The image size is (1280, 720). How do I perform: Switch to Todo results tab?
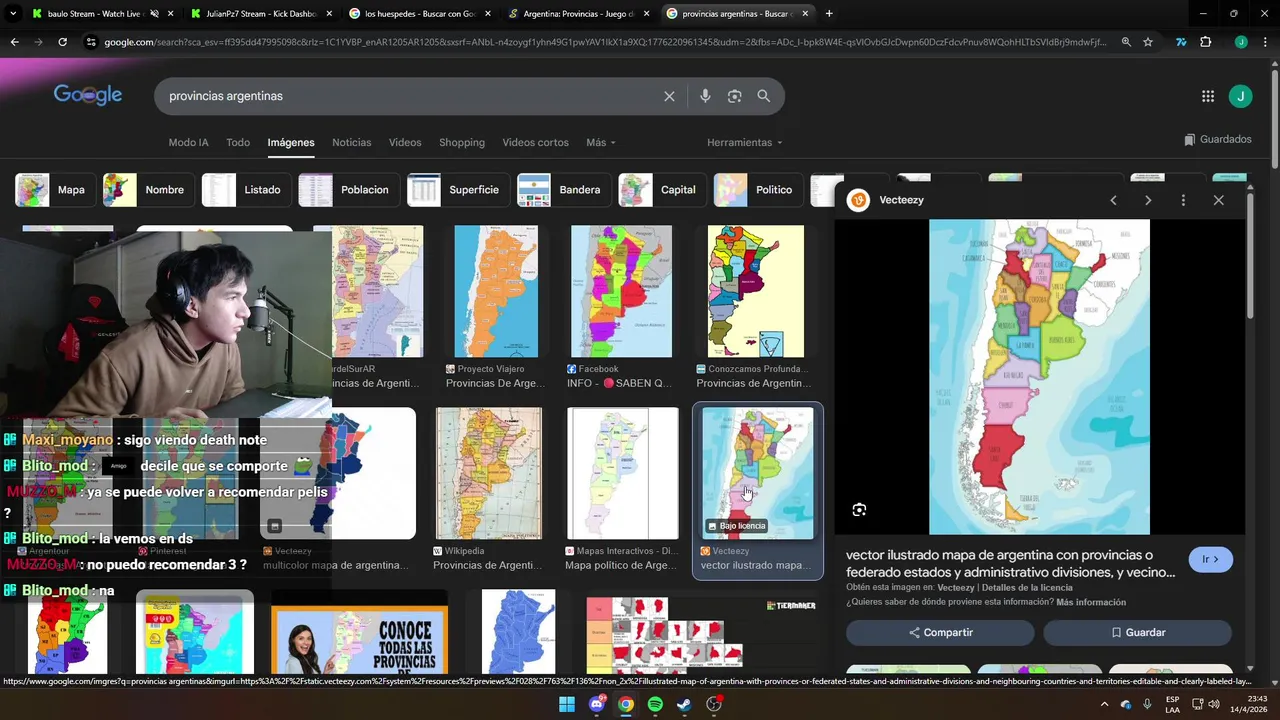[238, 142]
